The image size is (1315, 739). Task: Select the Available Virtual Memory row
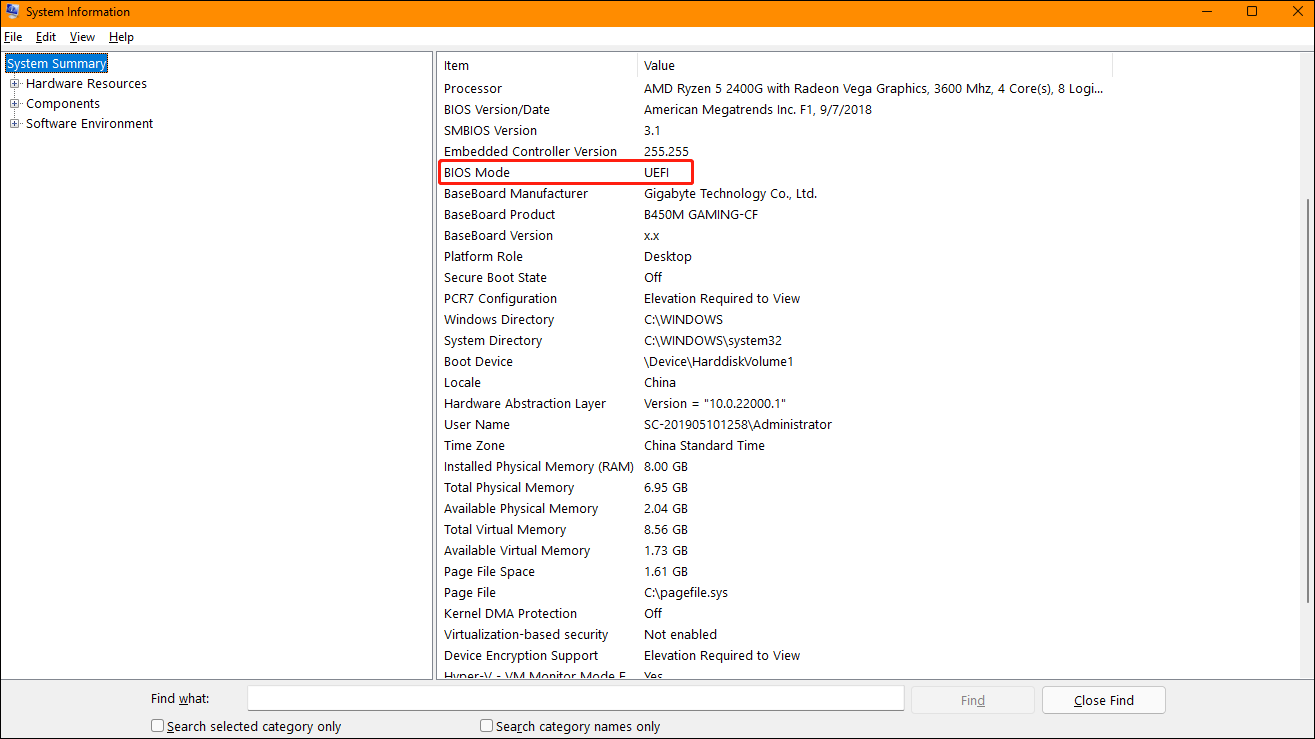[x=775, y=551]
